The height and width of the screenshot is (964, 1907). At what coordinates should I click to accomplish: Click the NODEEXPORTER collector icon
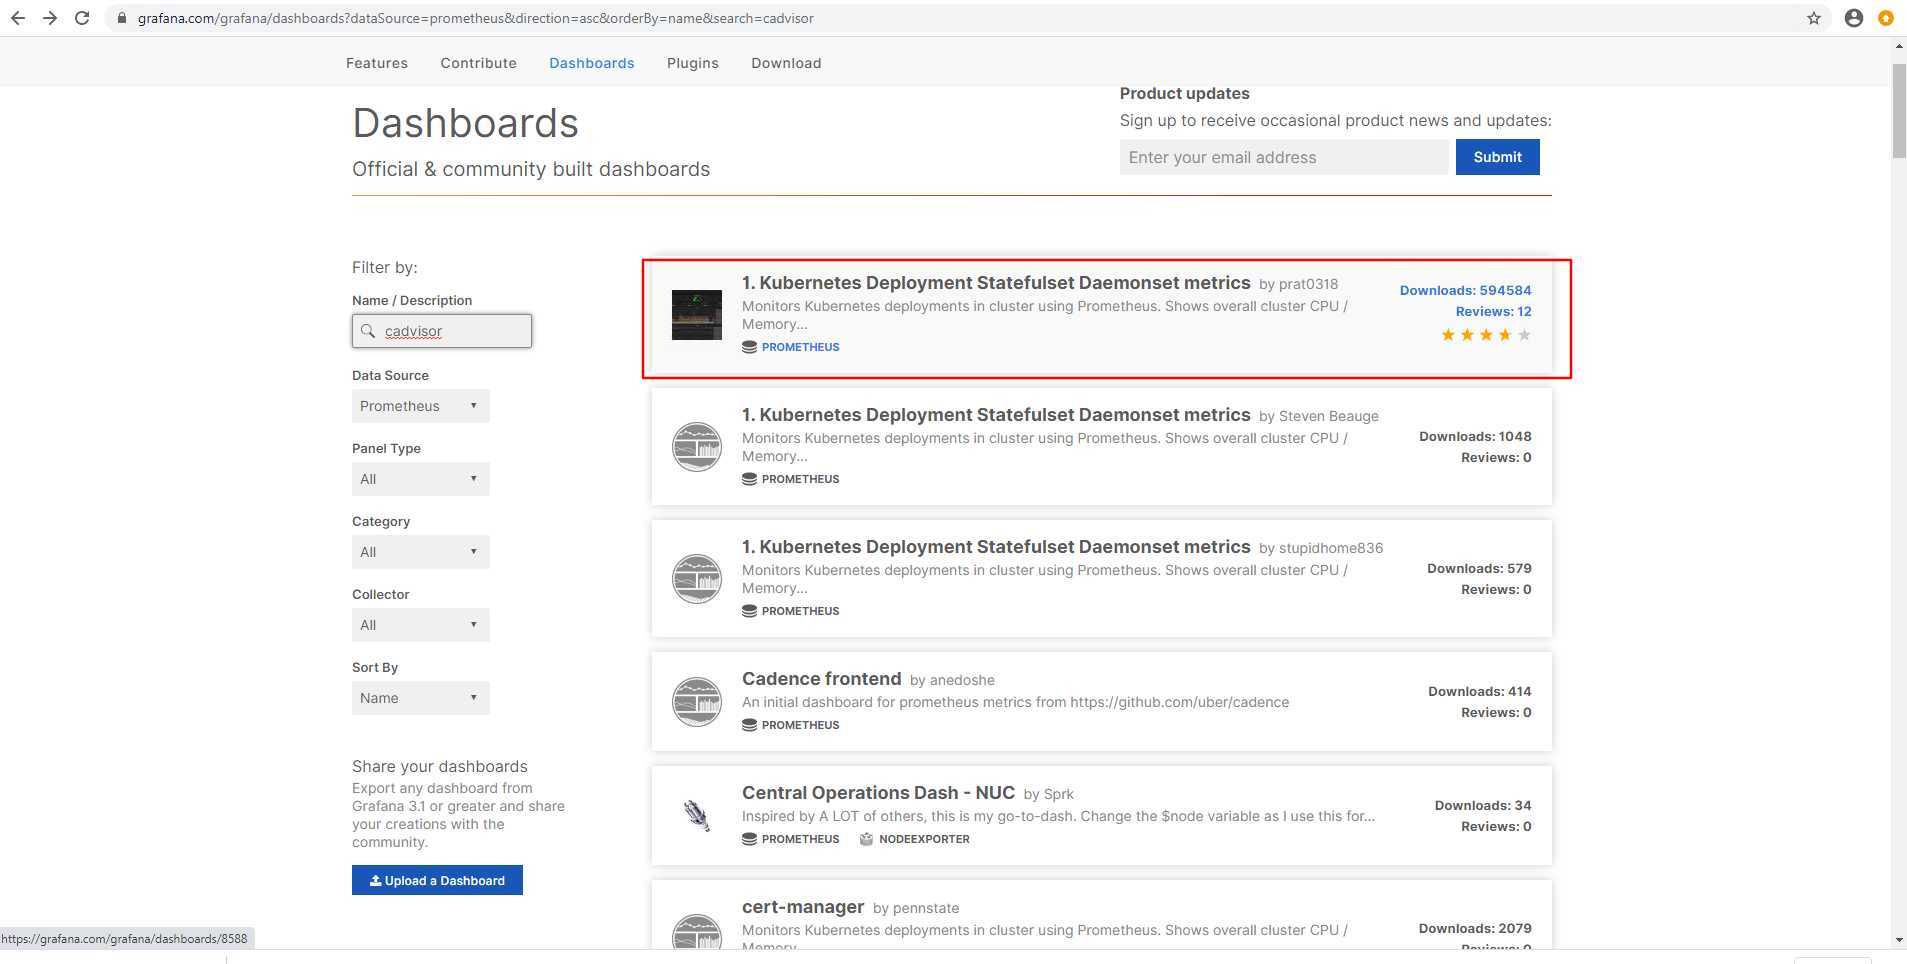[x=866, y=839]
